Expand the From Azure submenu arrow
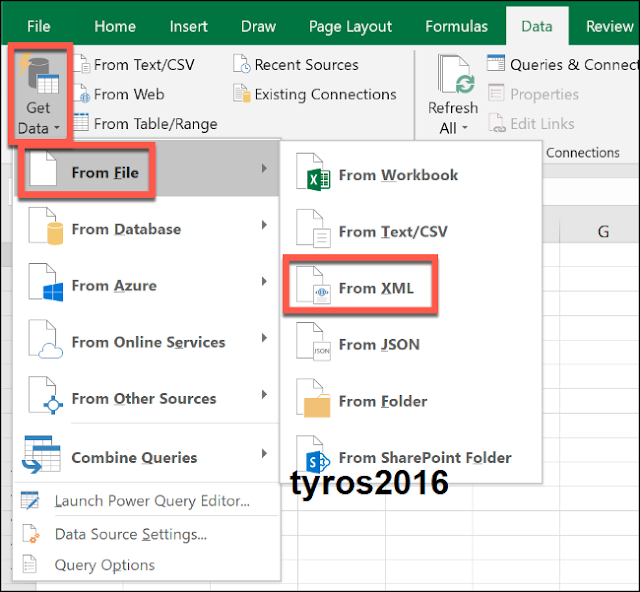Screen dimensions: 640x592 click(264, 281)
